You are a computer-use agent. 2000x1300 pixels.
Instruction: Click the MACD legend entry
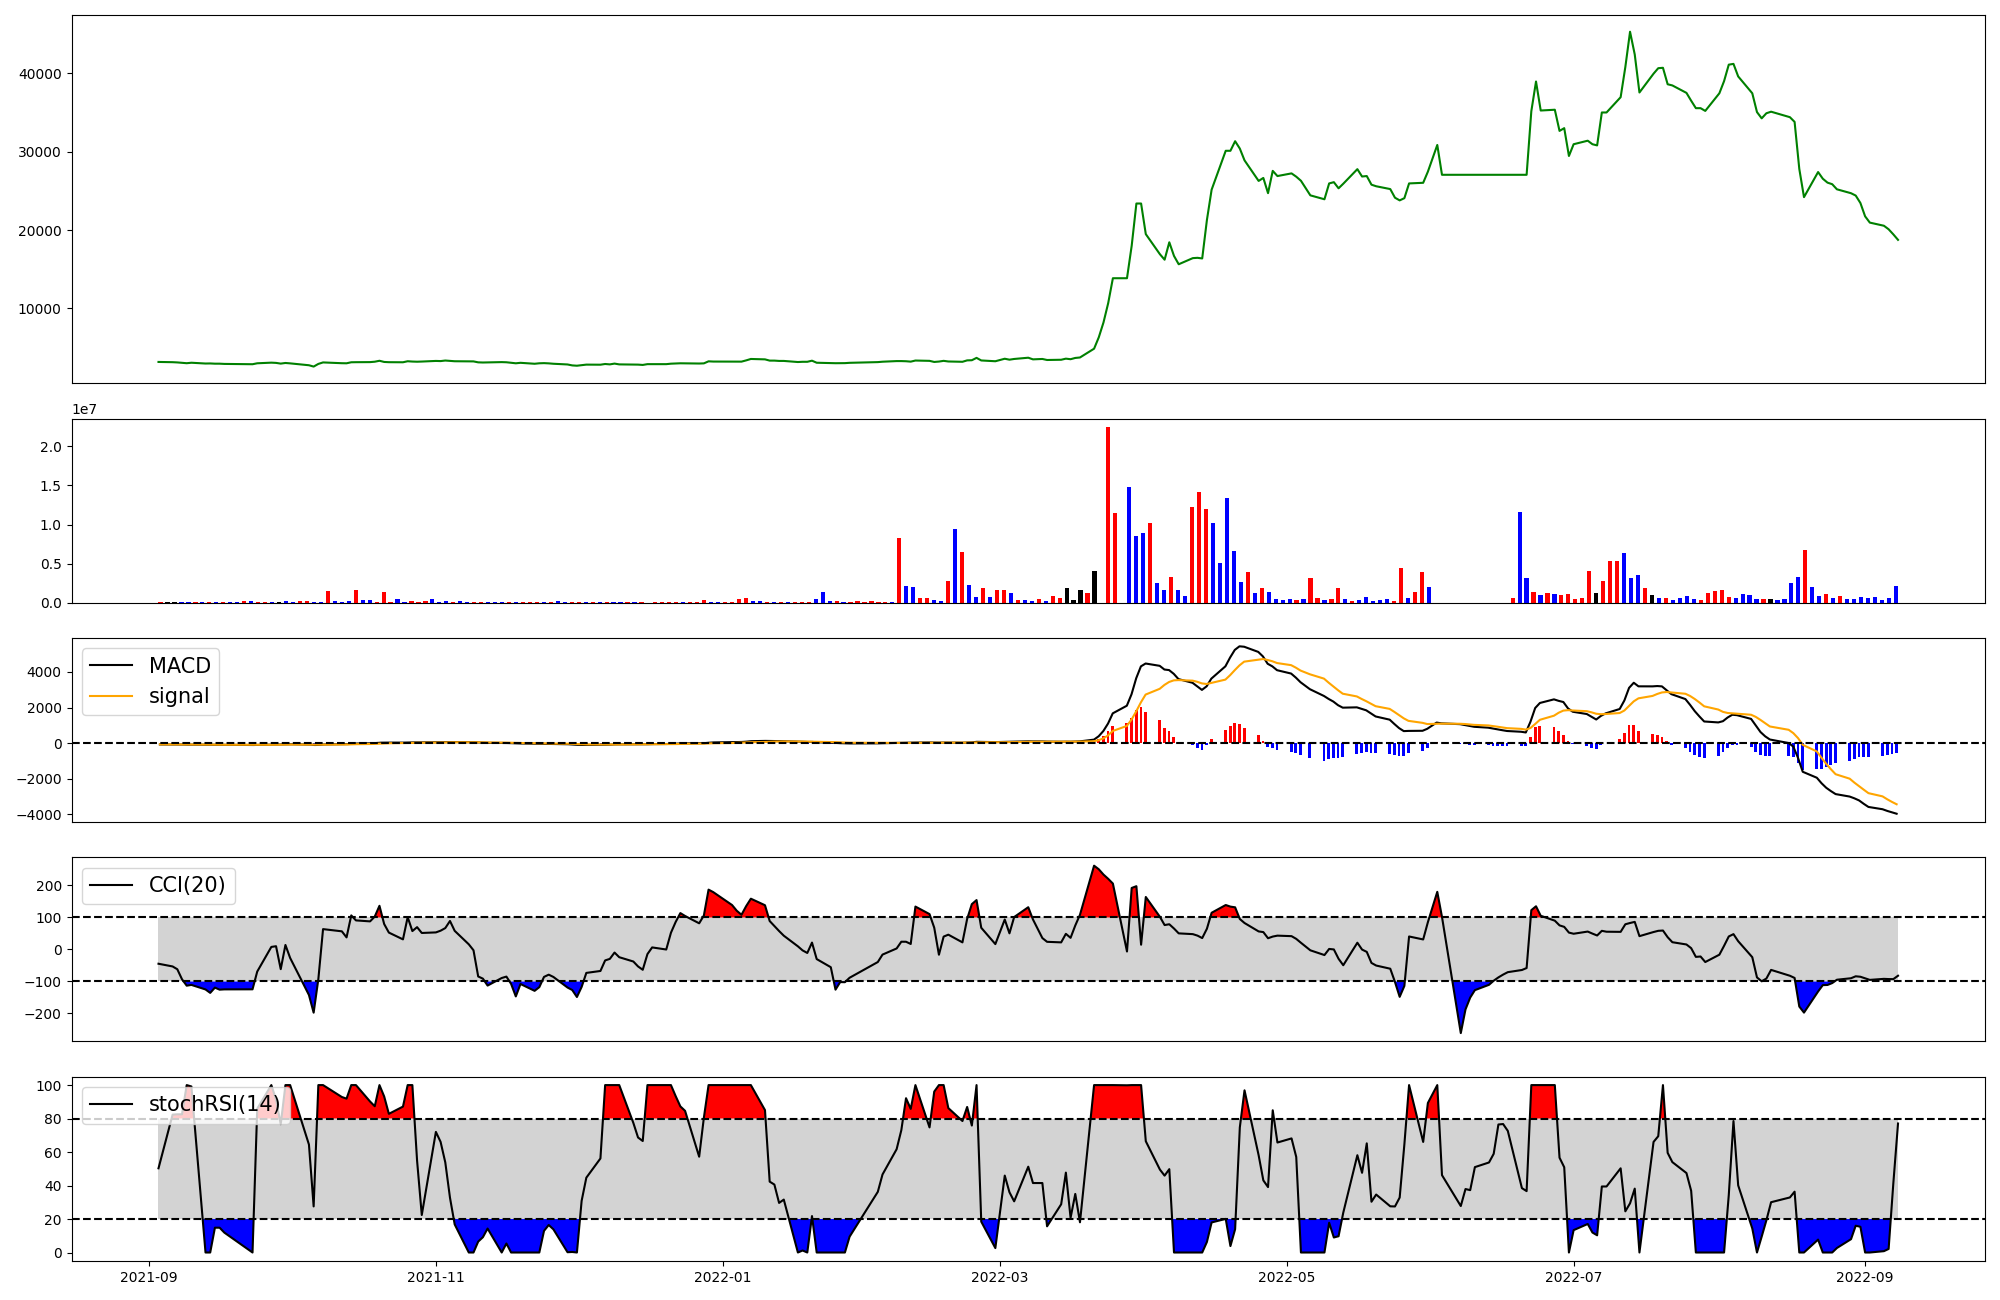click(x=179, y=666)
